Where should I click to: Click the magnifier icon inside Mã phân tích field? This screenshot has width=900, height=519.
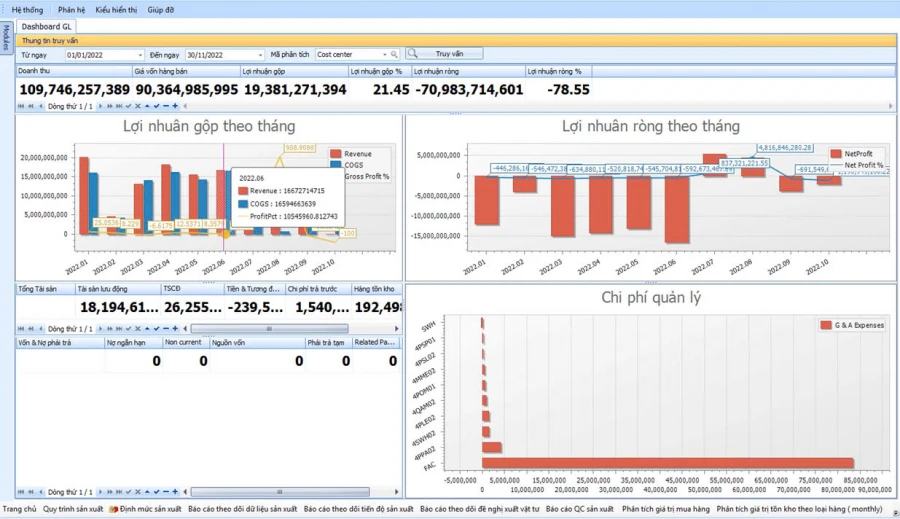click(x=394, y=55)
